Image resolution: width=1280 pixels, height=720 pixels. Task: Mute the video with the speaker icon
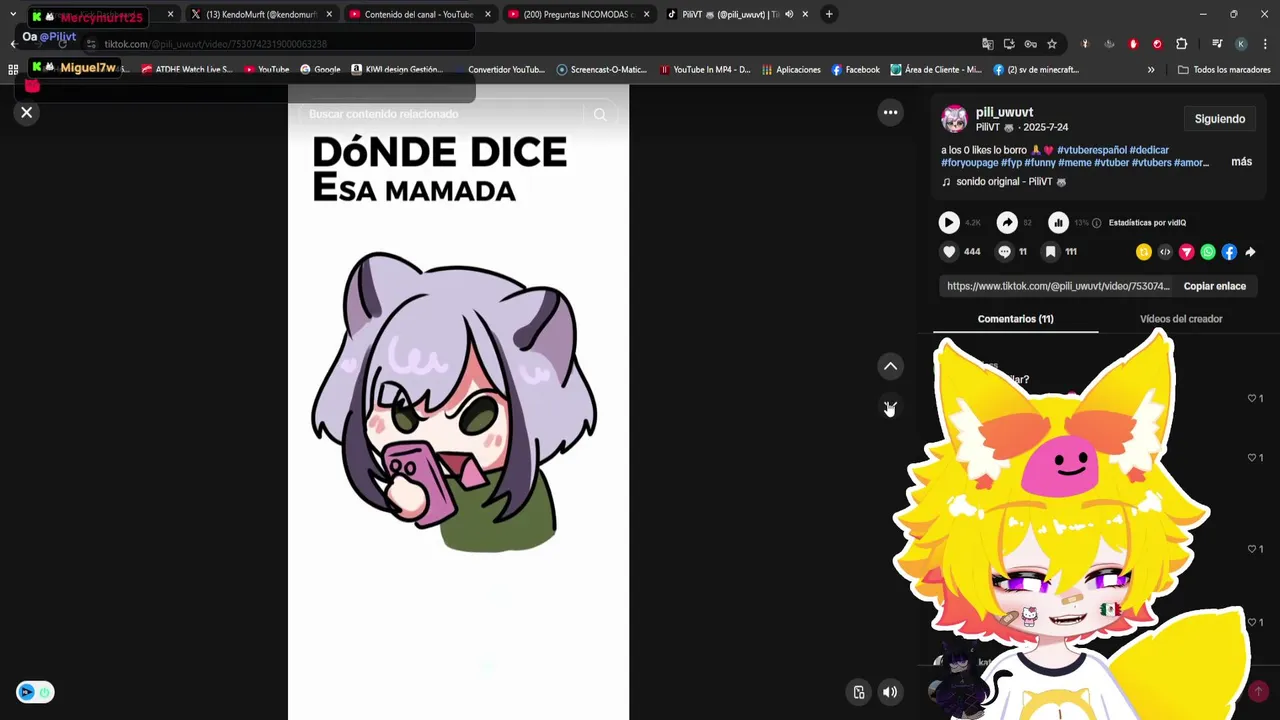890,692
